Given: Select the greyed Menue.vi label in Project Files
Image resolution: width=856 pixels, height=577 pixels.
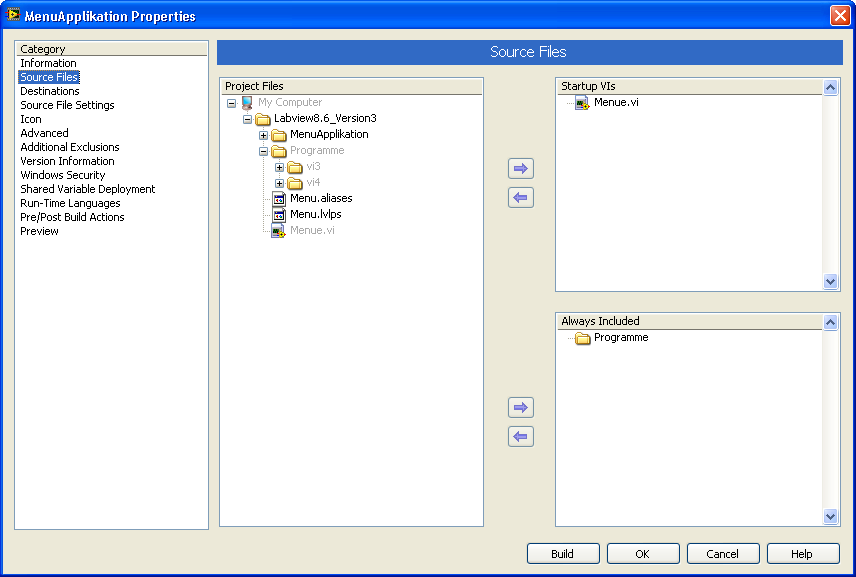Looking at the screenshot, I should (x=312, y=230).
